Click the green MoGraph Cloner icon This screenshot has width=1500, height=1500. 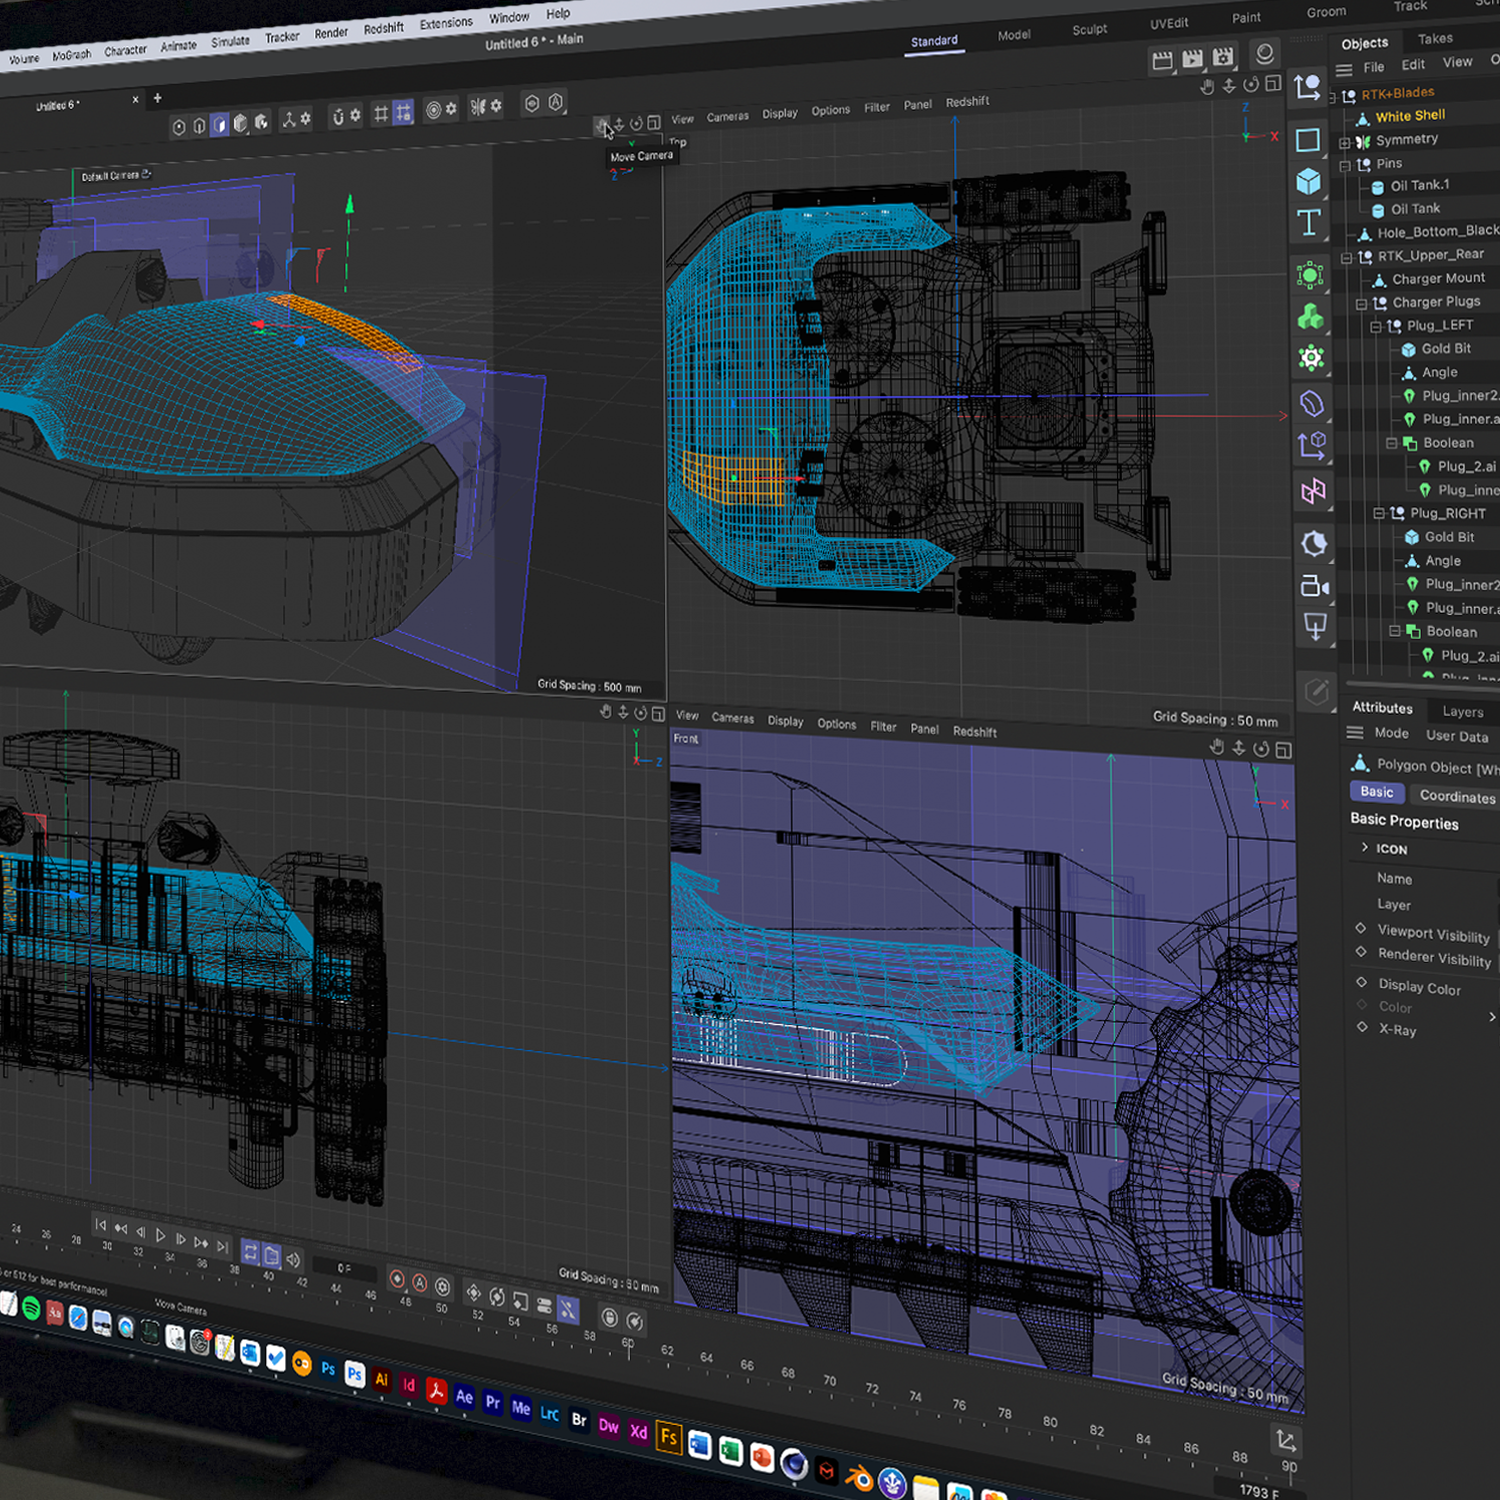[x=1310, y=318]
